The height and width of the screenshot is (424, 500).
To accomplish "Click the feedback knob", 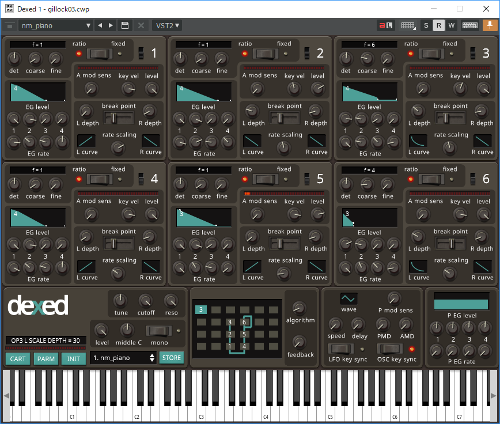I will coord(299,342).
